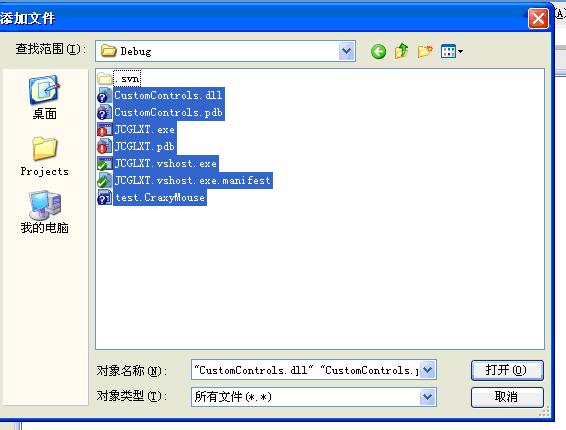The height and width of the screenshot is (430, 566).
Task: Expand the 对象名称 dropdown arrow
Action: point(428,370)
